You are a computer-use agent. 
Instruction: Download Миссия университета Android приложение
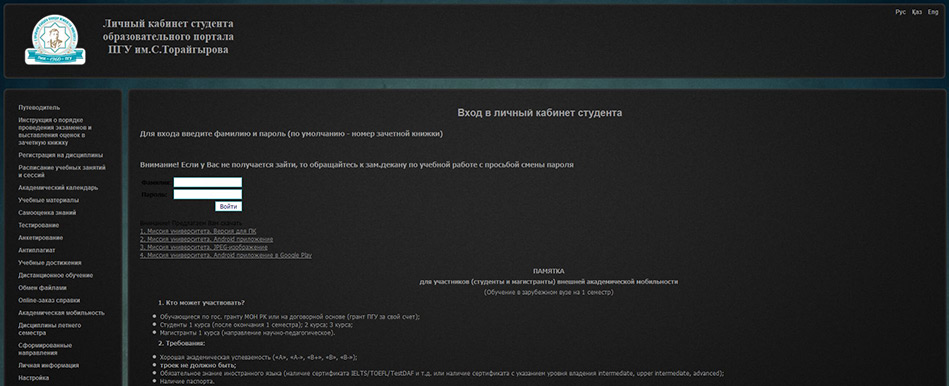206,240
